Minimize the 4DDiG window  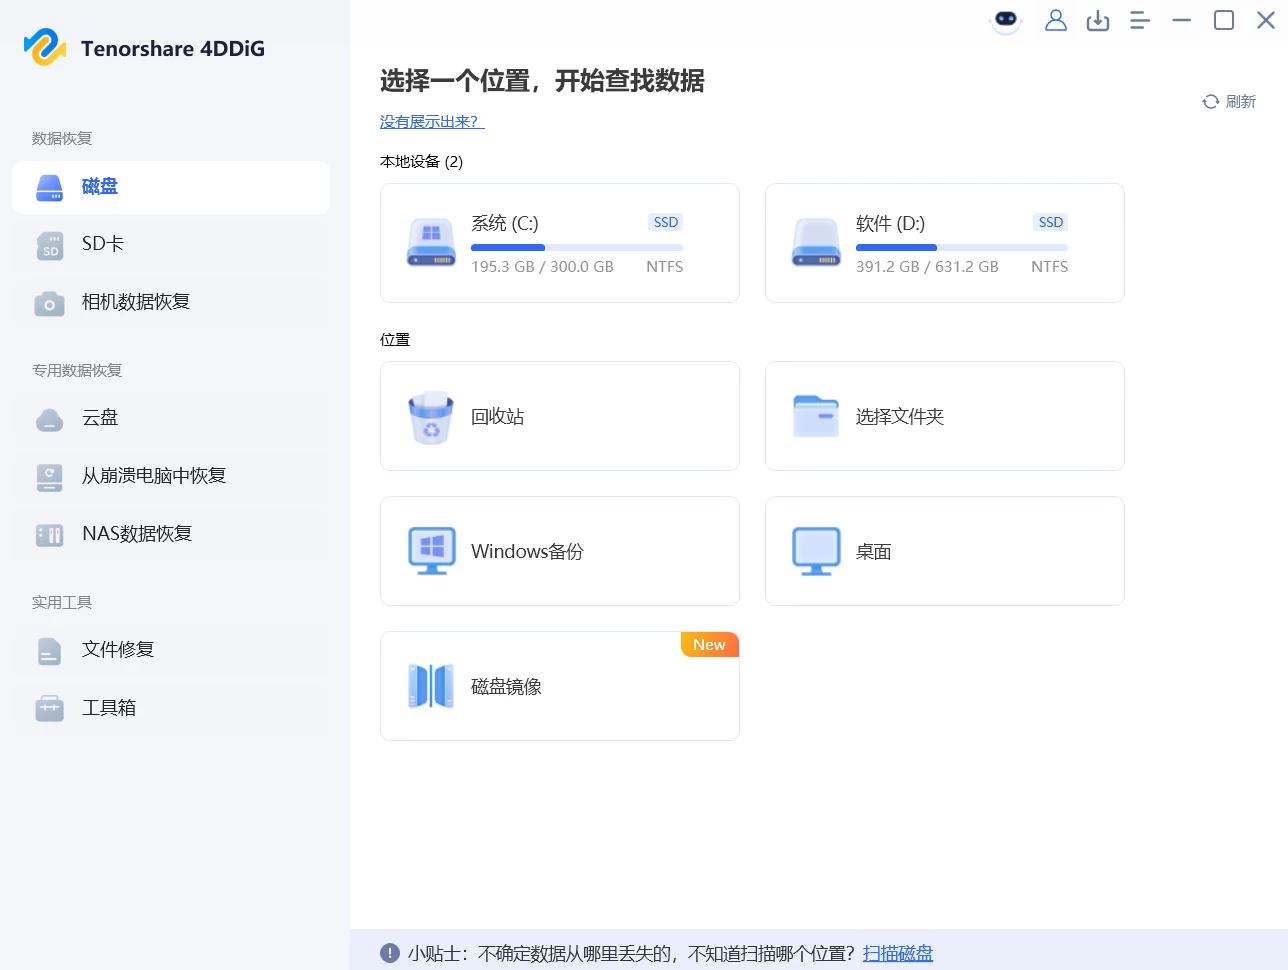pos(1182,20)
